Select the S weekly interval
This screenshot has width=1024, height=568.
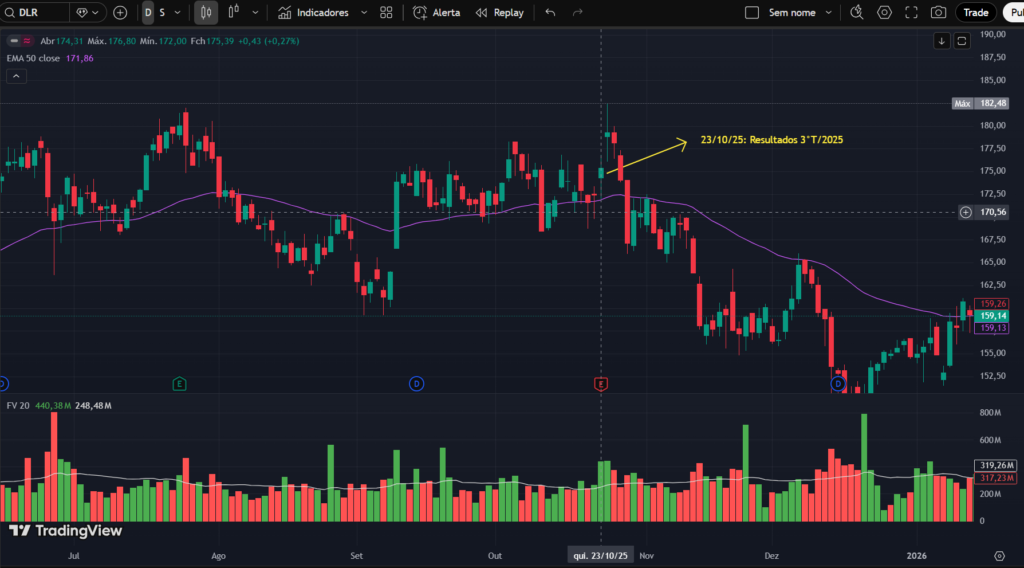coord(162,12)
